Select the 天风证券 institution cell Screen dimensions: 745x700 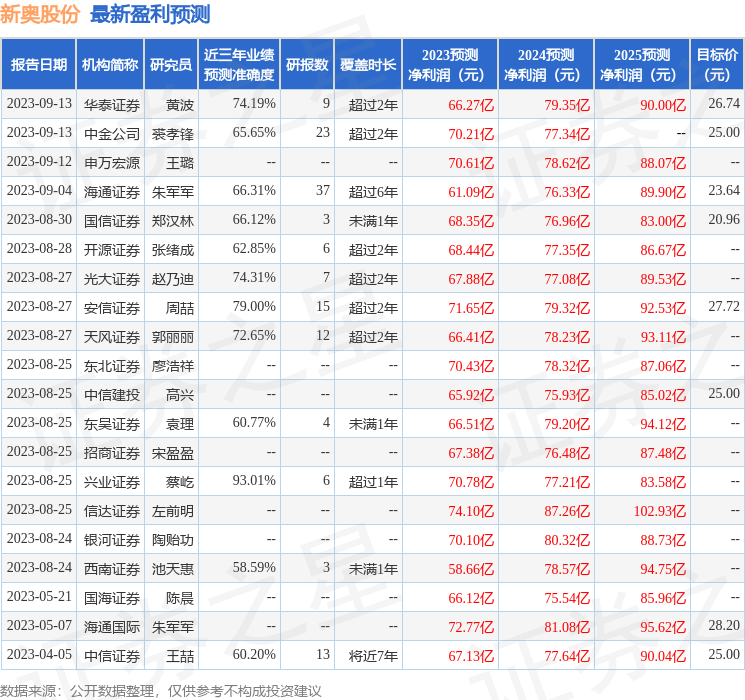pos(112,336)
